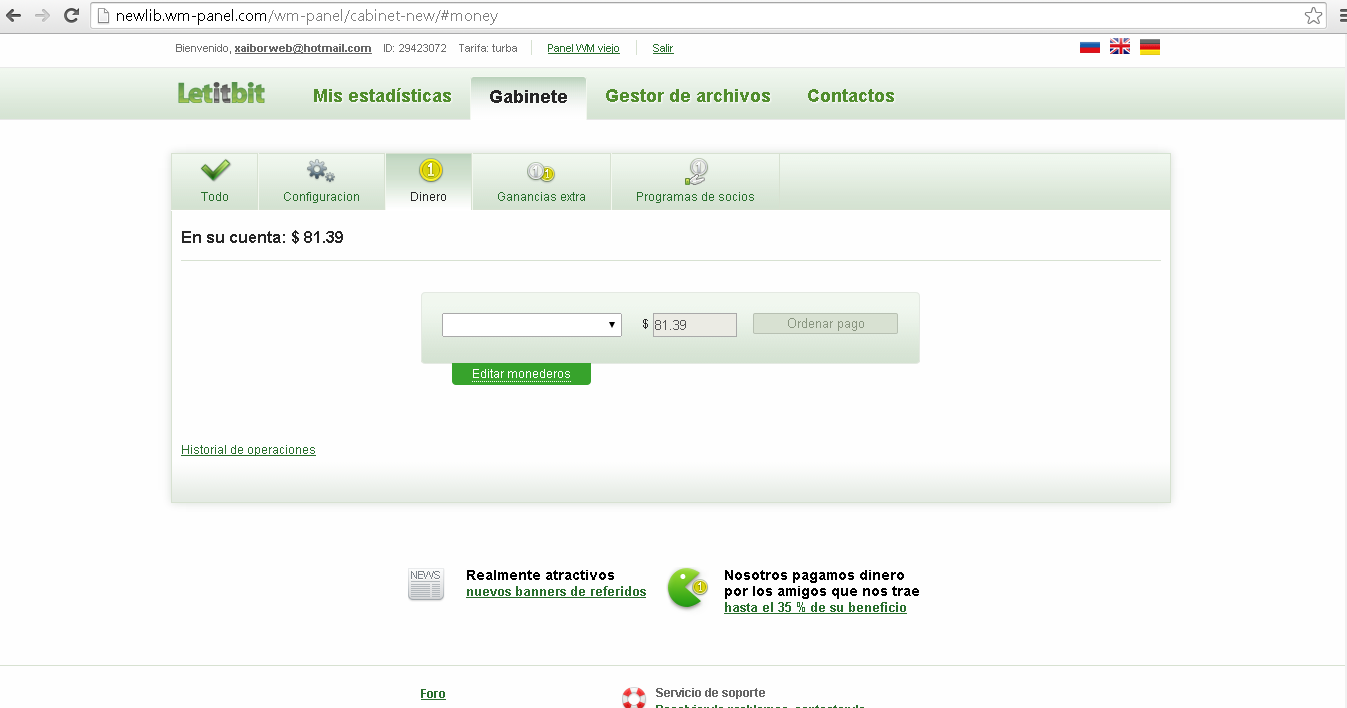Viewport: 1347px width, 708px height.
Task: Click the 'En su cuenta: $ 81.39' text
Action: click(x=262, y=238)
